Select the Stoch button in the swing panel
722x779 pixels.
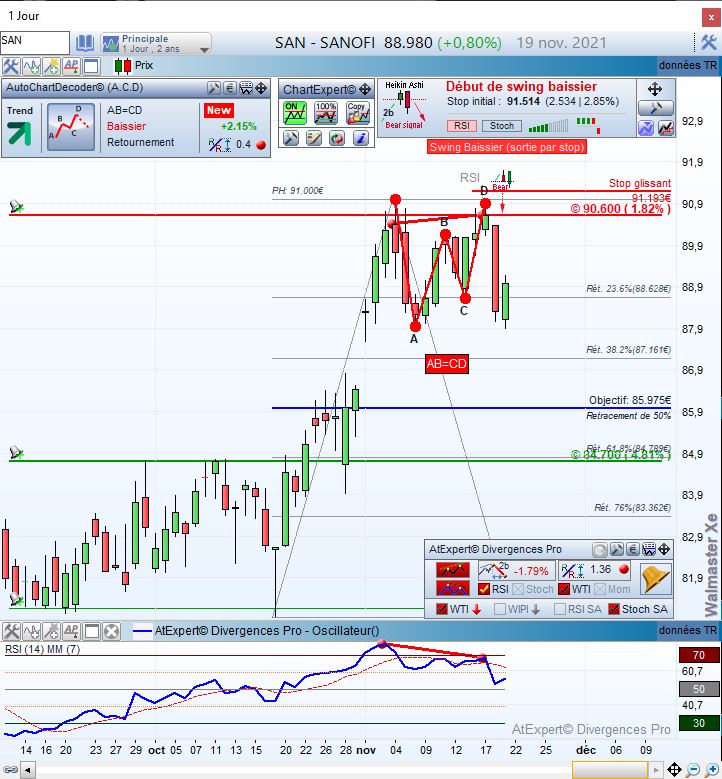(502, 126)
